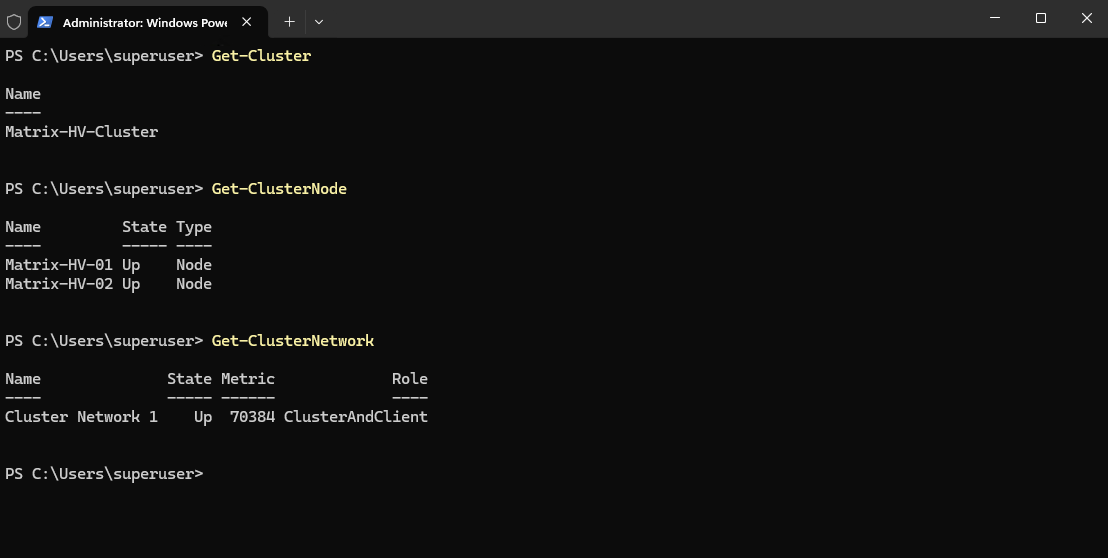Close the terminal window

[x=1087, y=18]
